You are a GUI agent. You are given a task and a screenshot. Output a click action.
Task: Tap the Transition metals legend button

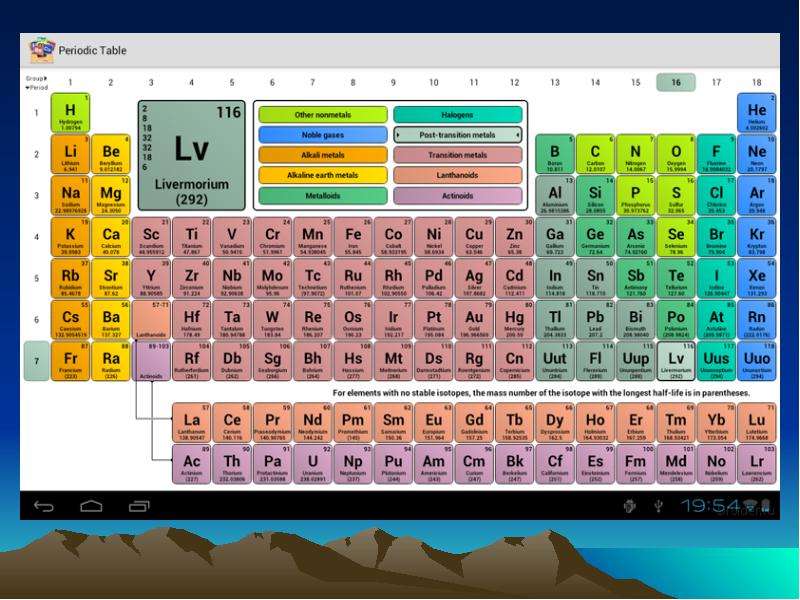pos(458,155)
